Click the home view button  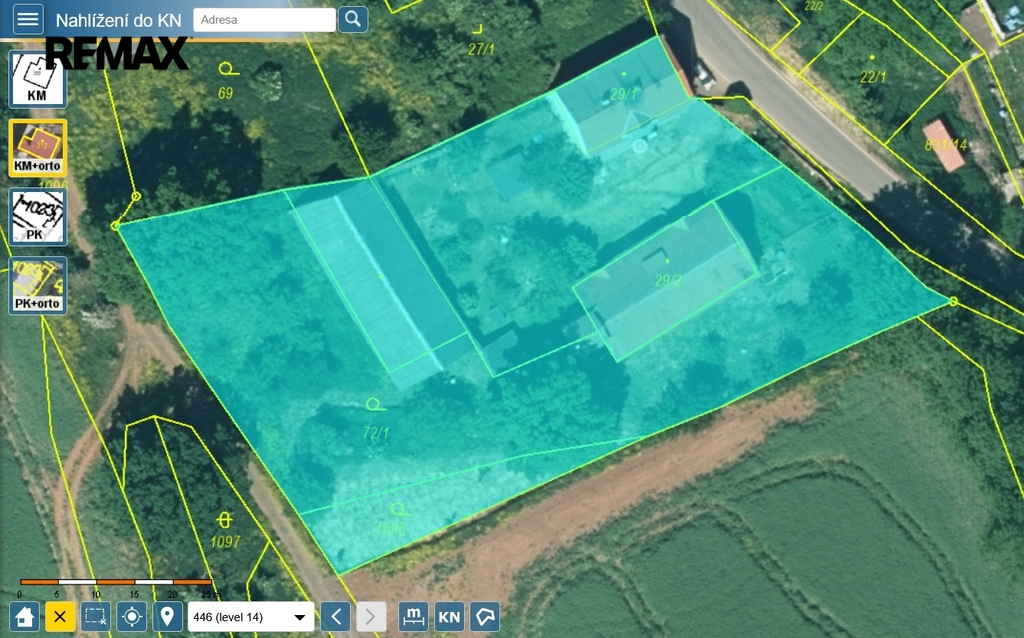point(25,616)
